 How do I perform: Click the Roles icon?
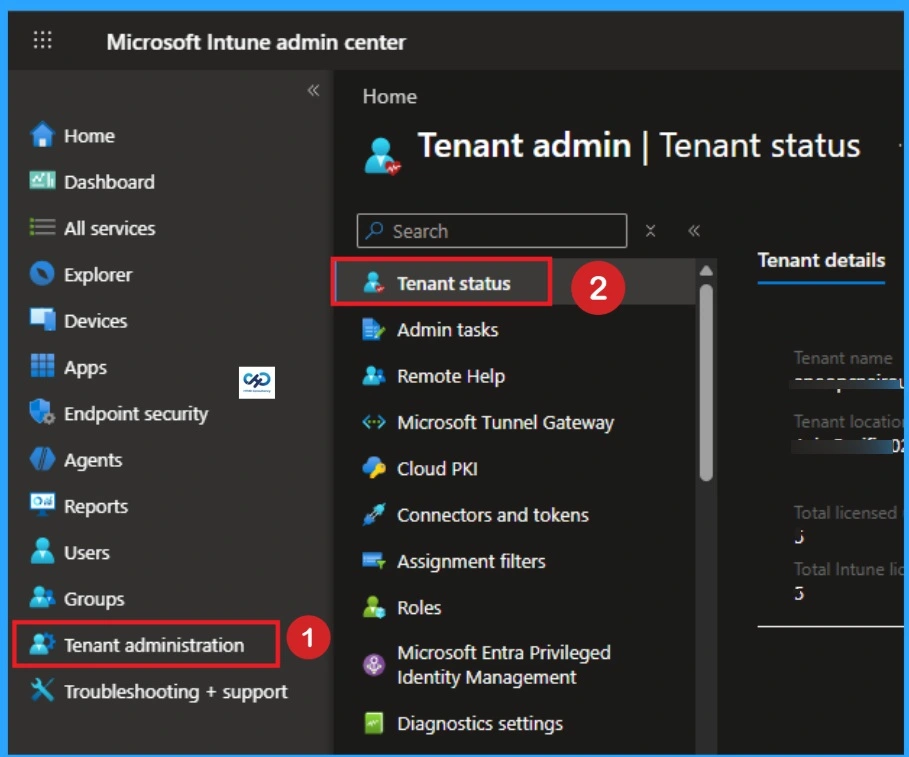[x=374, y=607]
